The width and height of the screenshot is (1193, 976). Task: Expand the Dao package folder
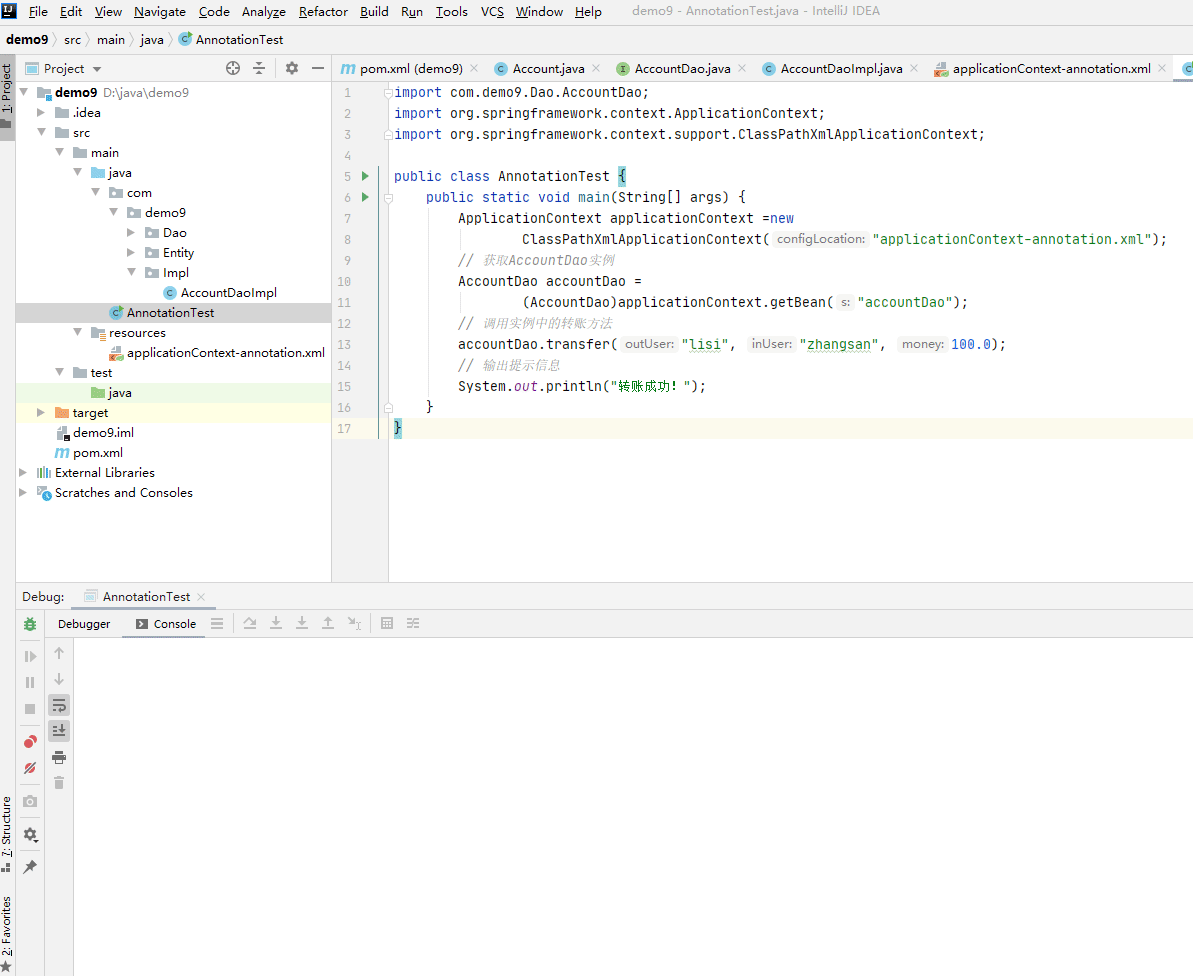pos(132,233)
